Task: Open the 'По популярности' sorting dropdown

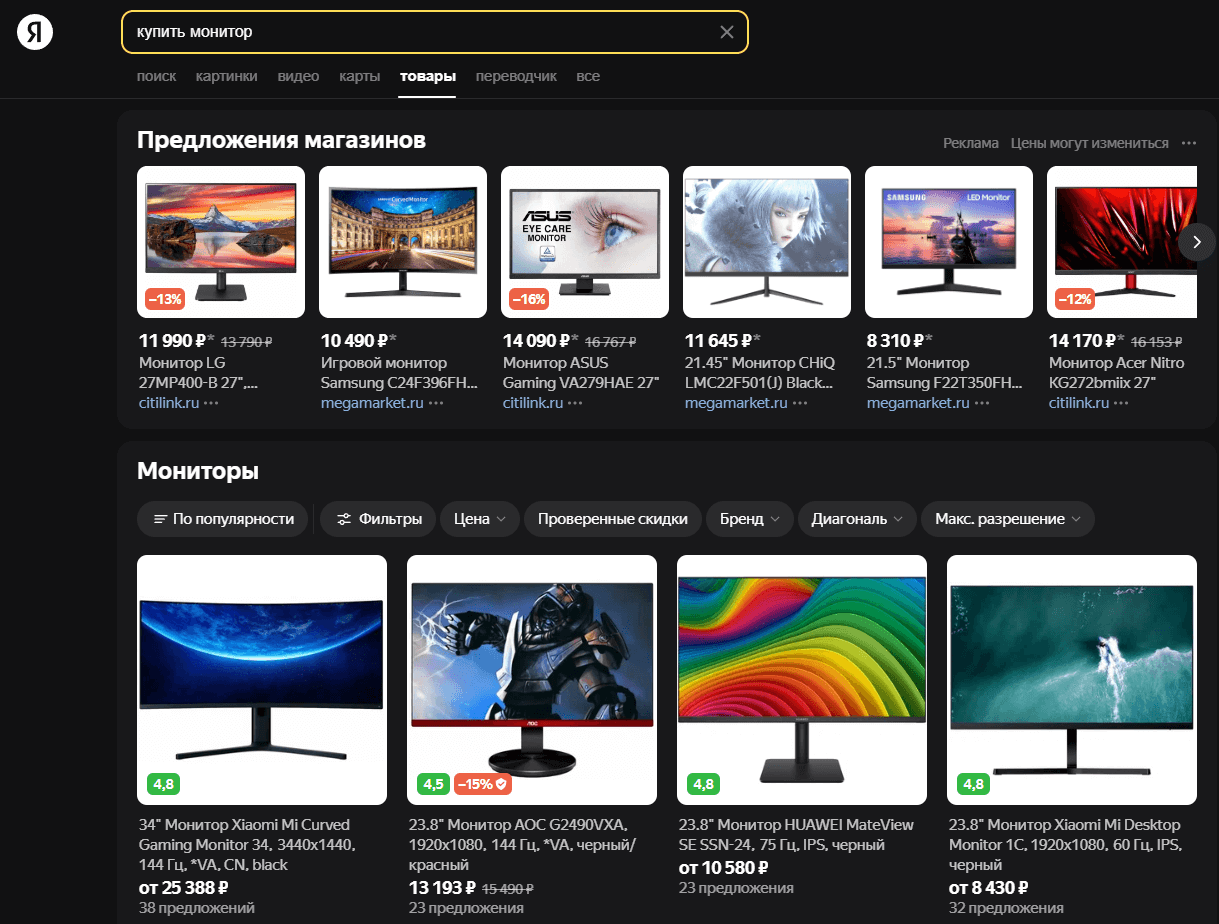Action: 223,519
